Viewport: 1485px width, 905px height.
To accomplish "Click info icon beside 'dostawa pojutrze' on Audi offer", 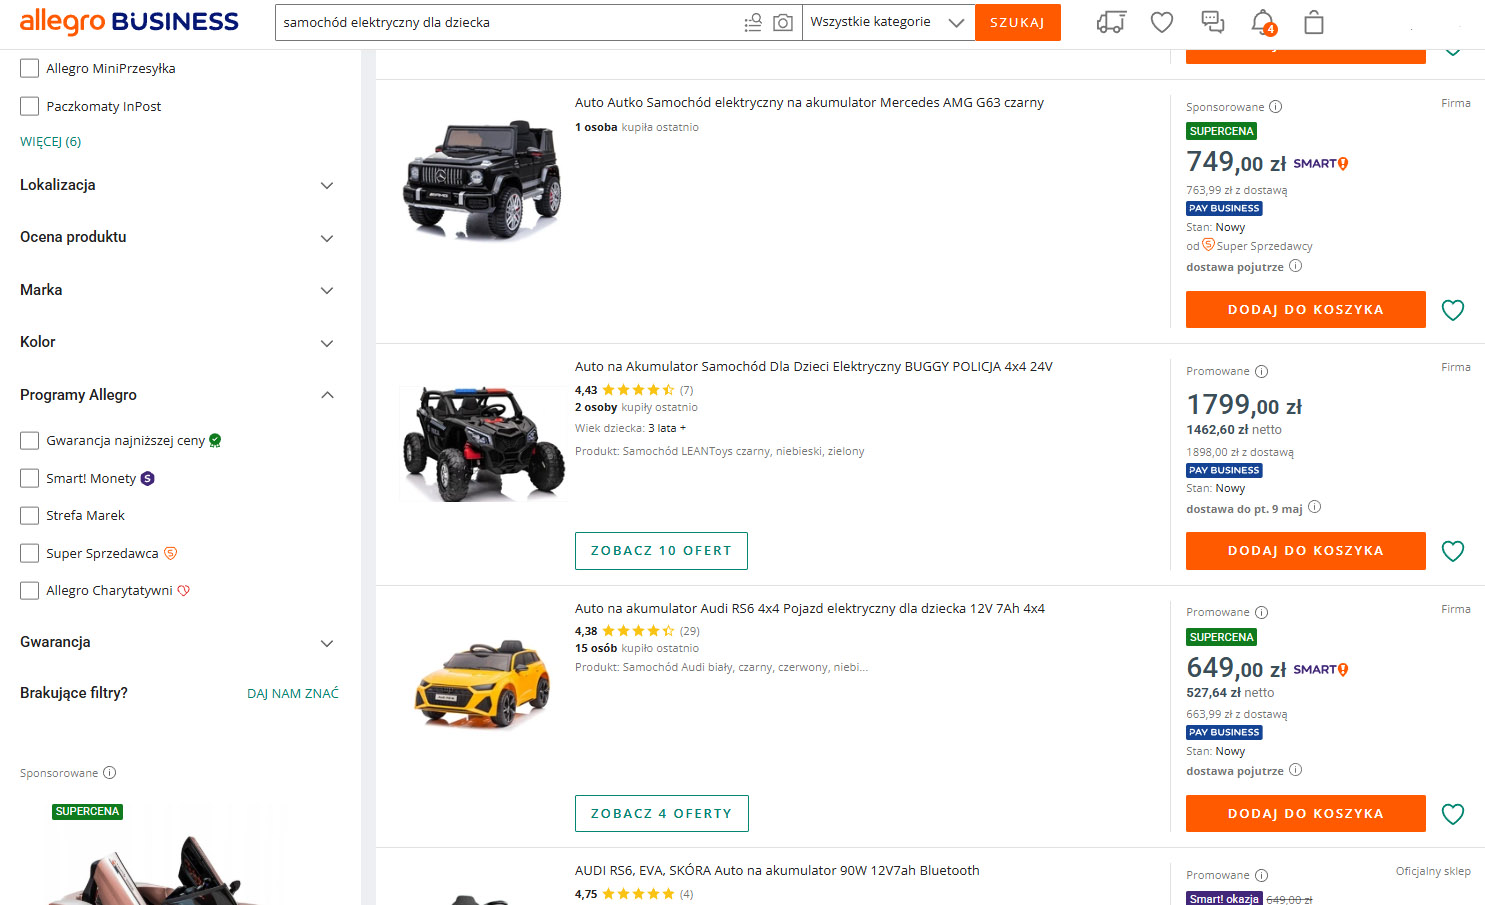I will (1295, 770).
